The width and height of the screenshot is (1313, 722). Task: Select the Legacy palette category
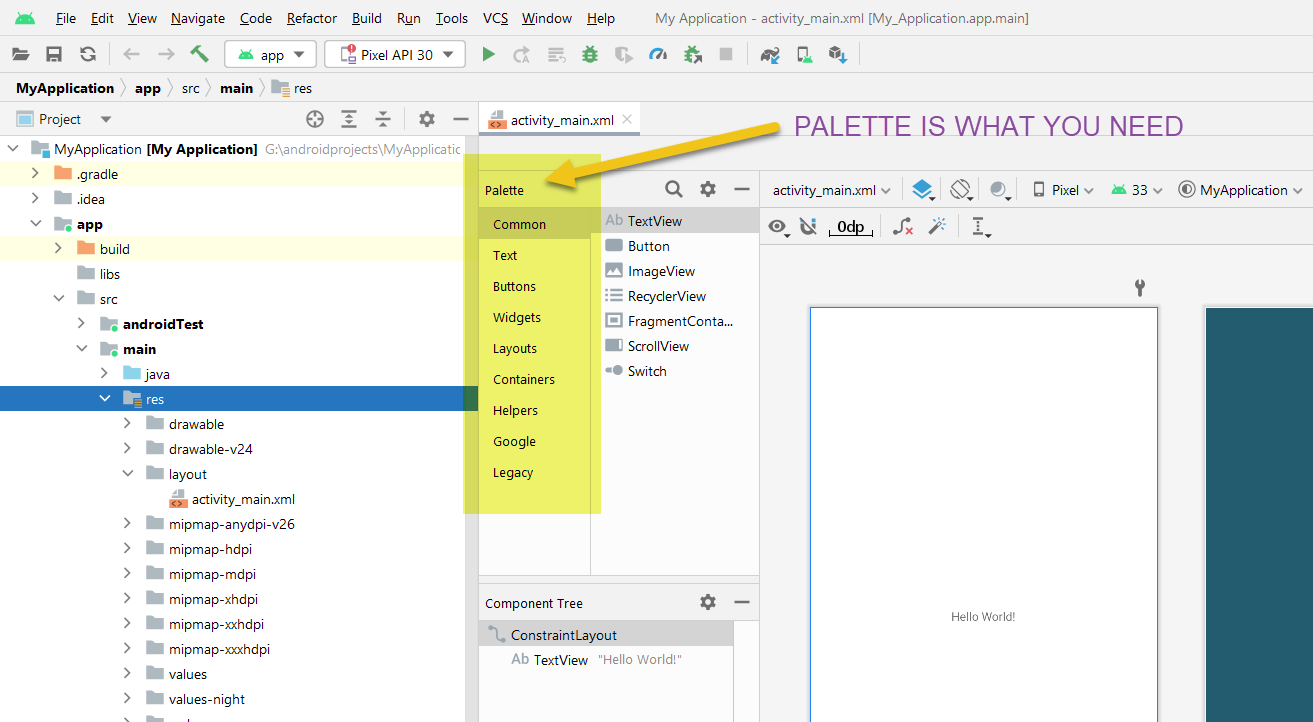tap(513, 472)
